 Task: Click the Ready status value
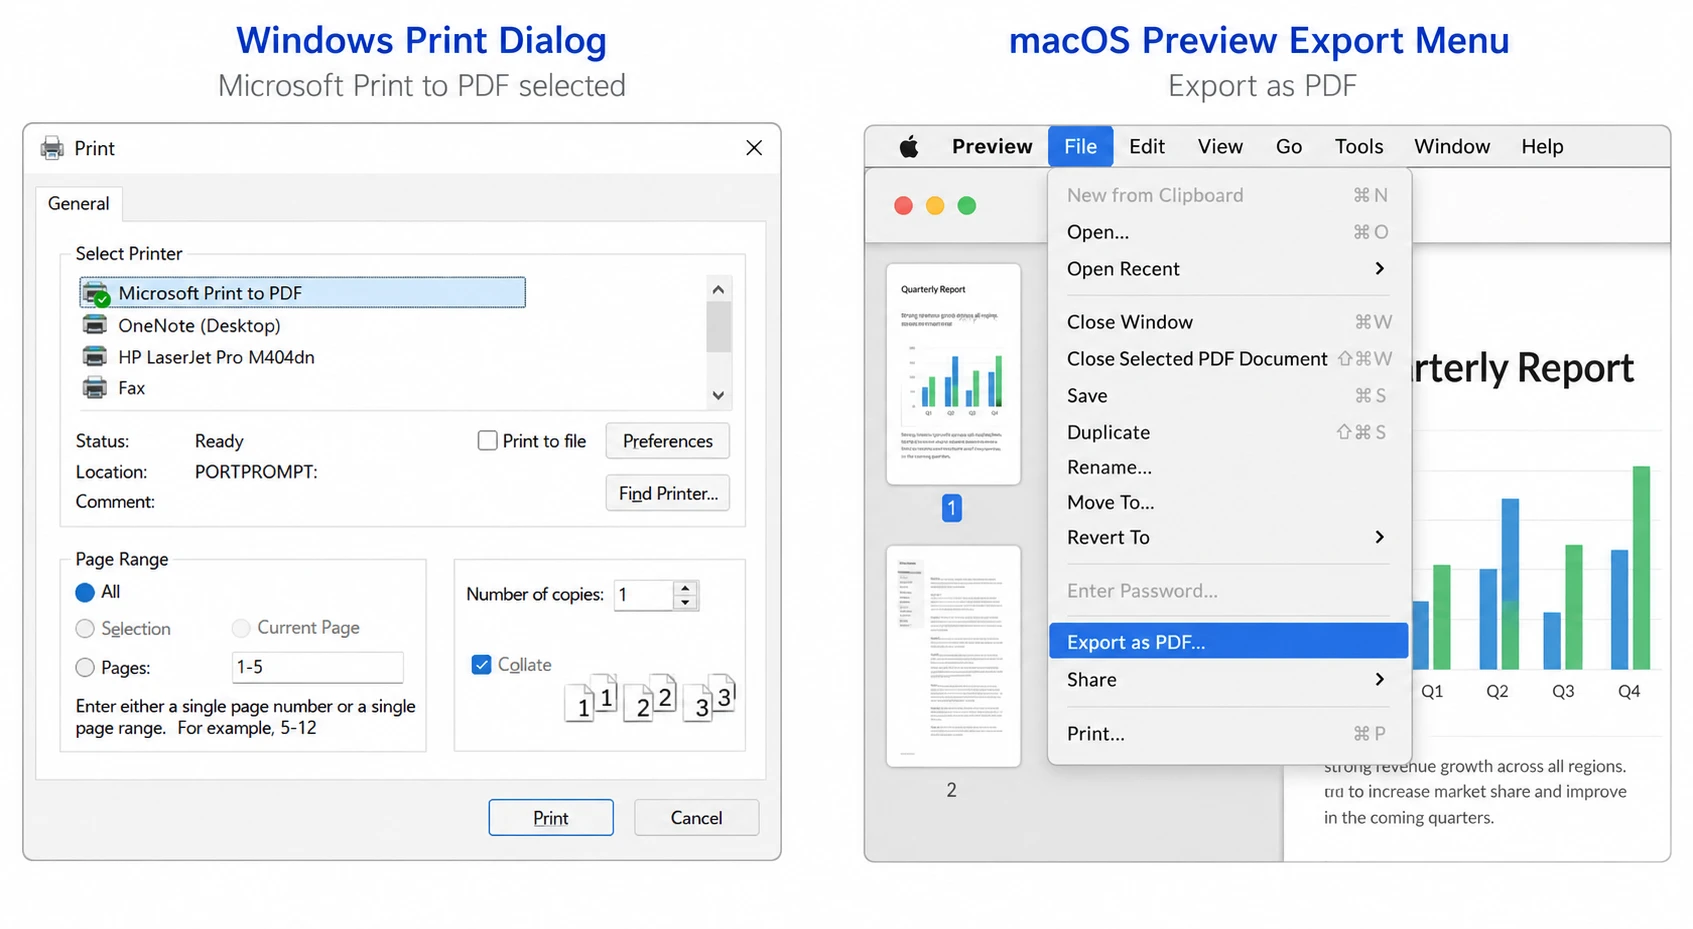click(219, 441)
